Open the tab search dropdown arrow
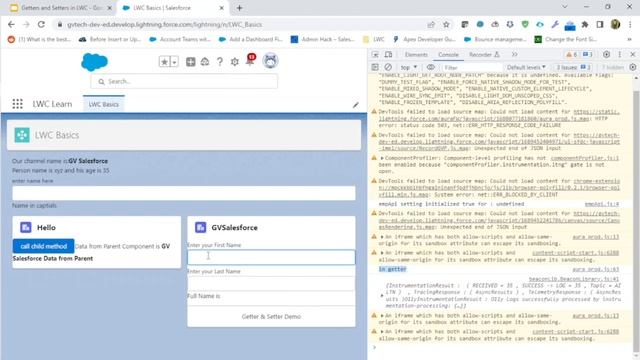The image size is (640, 360). [564, 7]
